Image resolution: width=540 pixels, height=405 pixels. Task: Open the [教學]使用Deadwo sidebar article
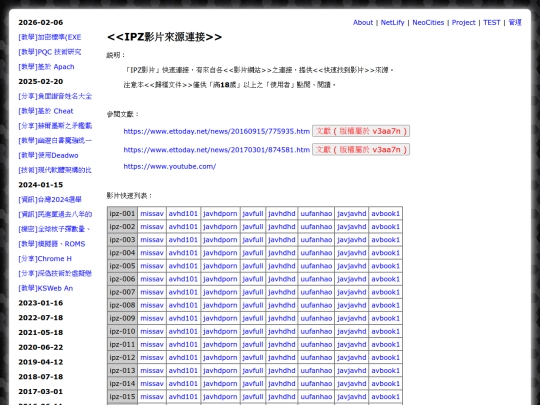point(48,155)
